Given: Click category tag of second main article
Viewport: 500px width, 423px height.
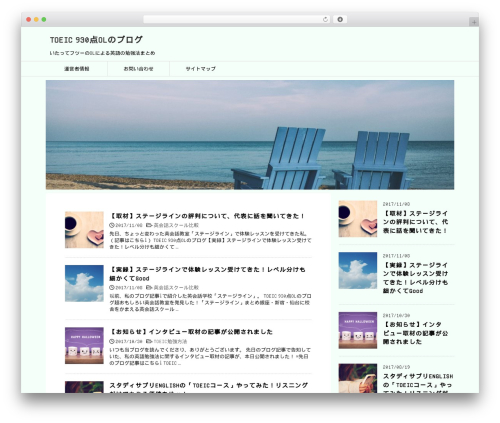Looking at the screenshot, I should [176, 288].
